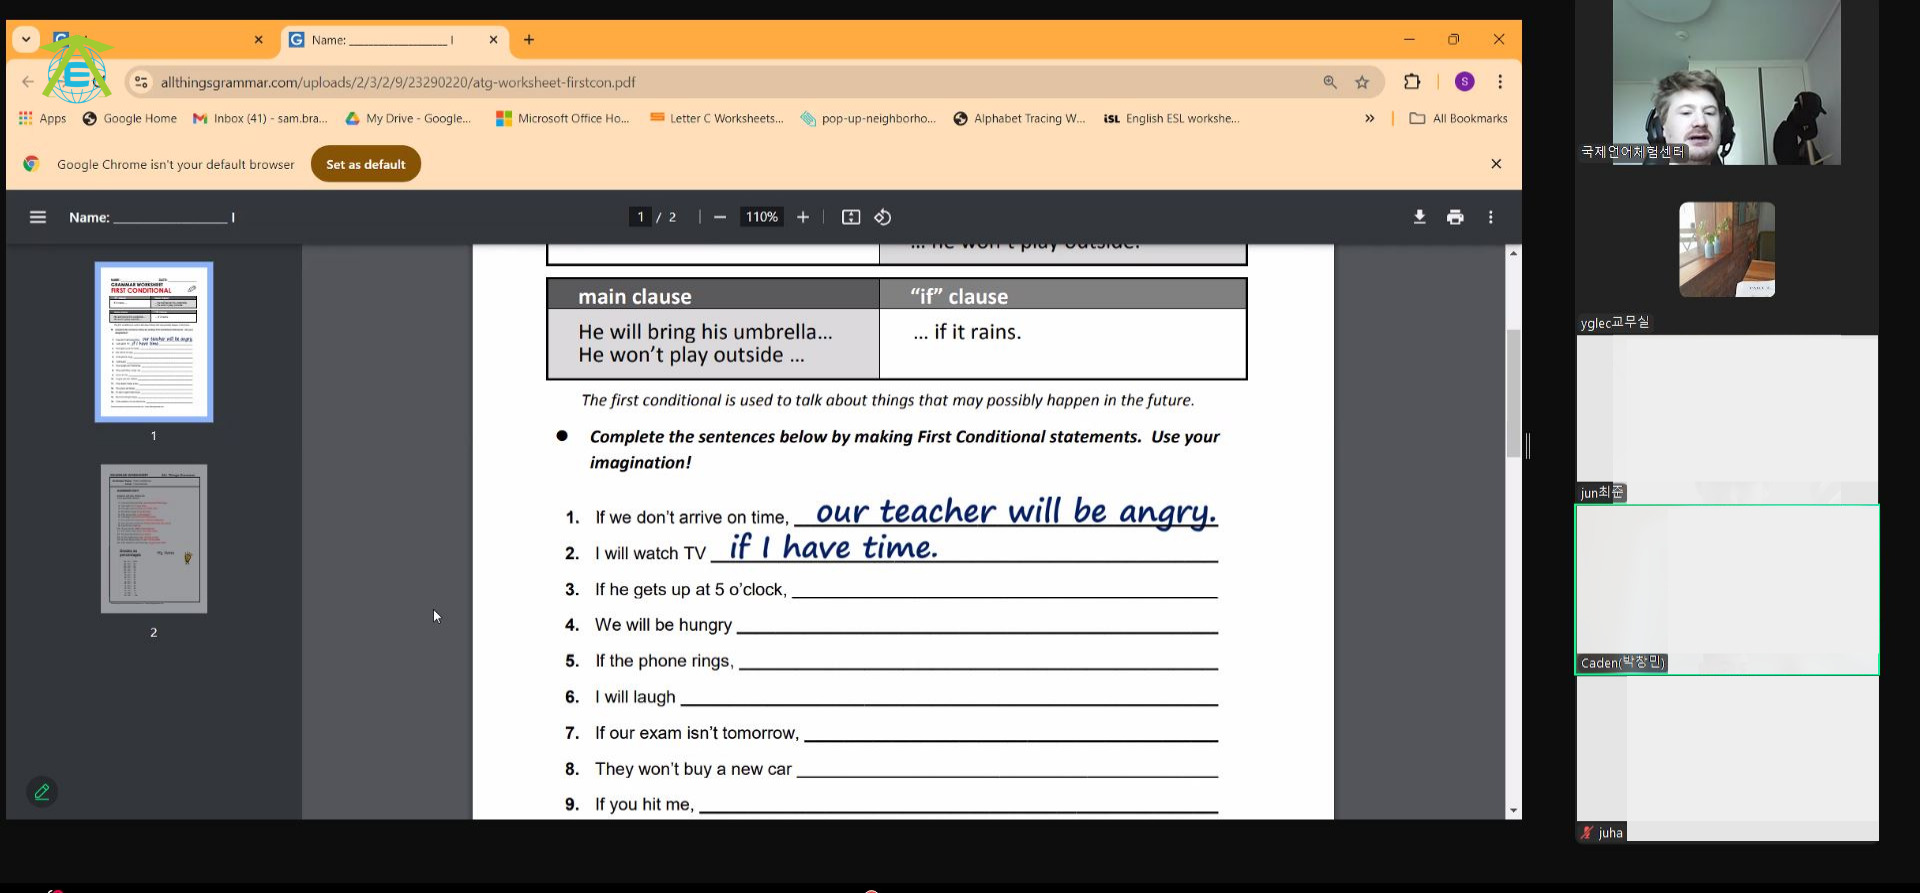Open the English ESL workshe... bookmark

(x=1171, y=118)
